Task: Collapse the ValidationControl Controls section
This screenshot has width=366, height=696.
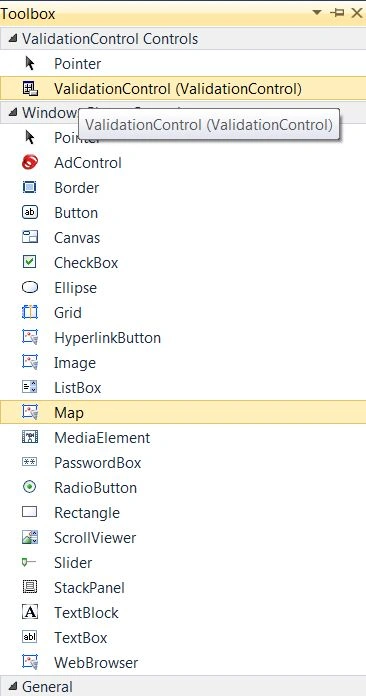Action: tap(13, 39)
